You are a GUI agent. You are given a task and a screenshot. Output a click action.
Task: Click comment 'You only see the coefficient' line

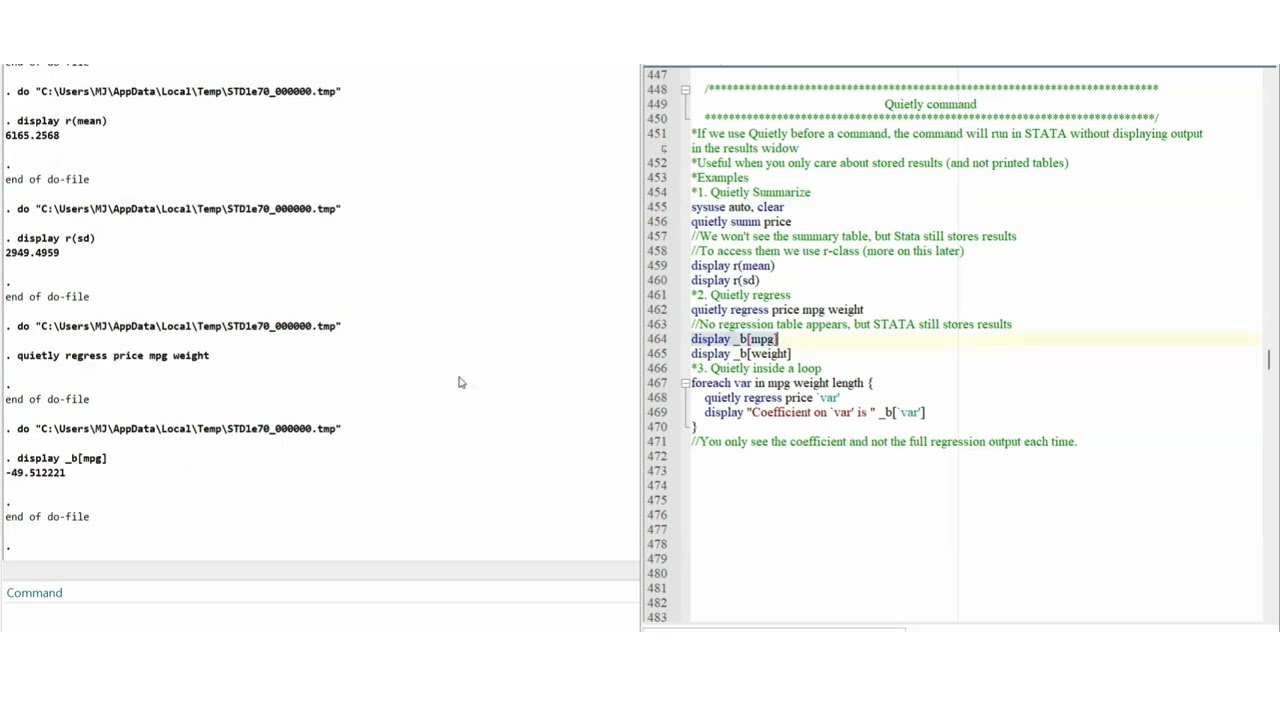coord(884,442)
